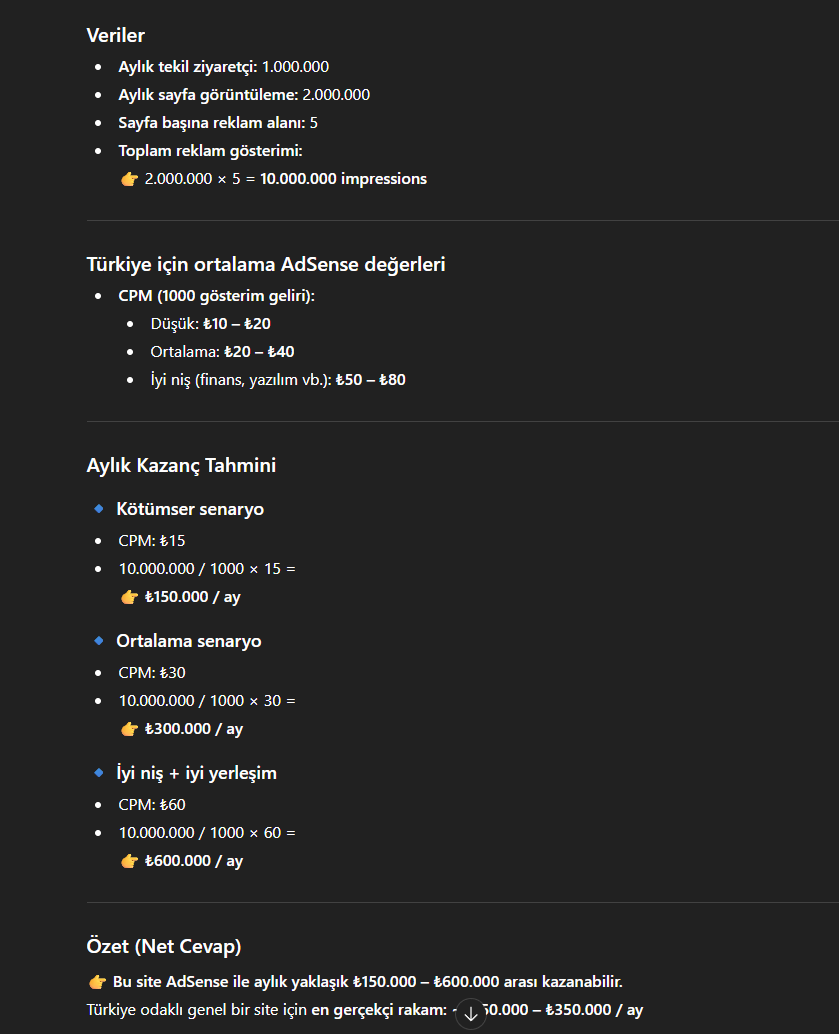Click the Aylık tekil ziyaretçi bullet text
Viewport: 839px width, 1034px height.
click(224, 67)
